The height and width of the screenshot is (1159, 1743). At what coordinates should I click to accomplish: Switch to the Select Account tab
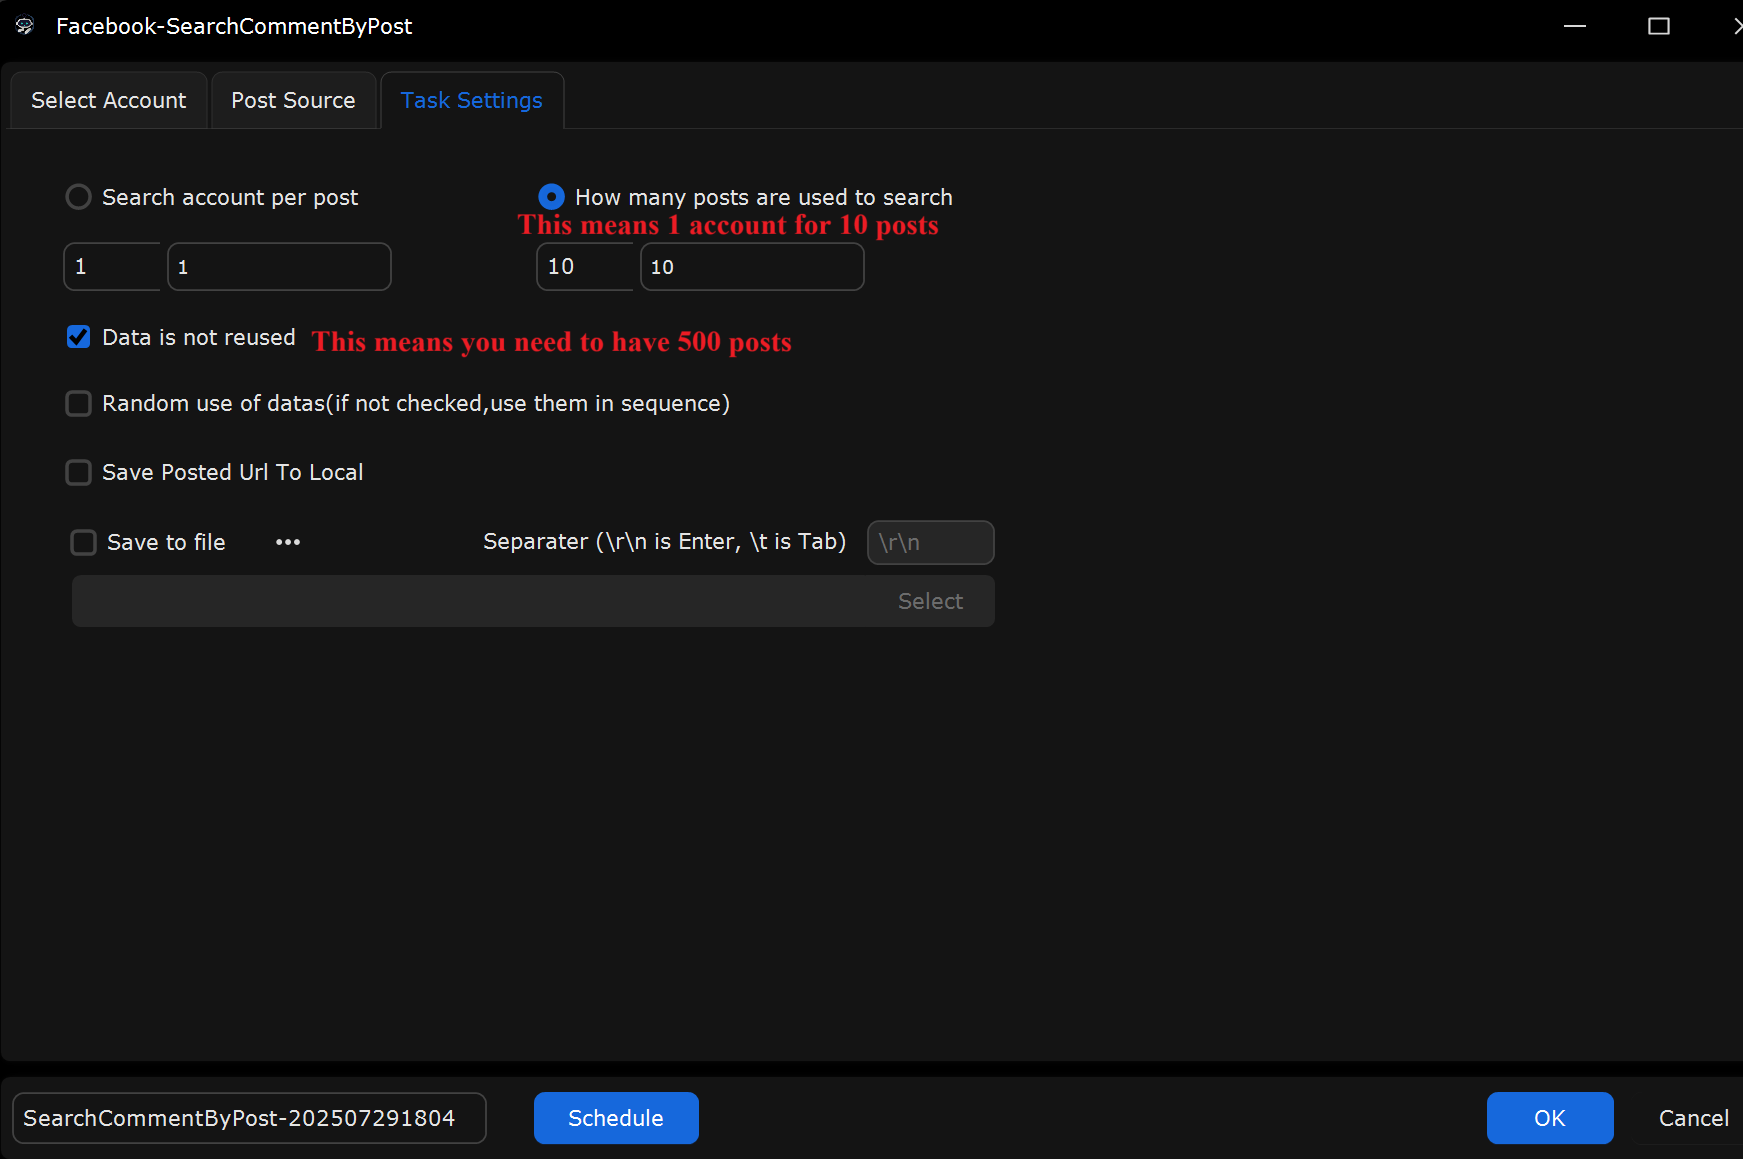108,100
